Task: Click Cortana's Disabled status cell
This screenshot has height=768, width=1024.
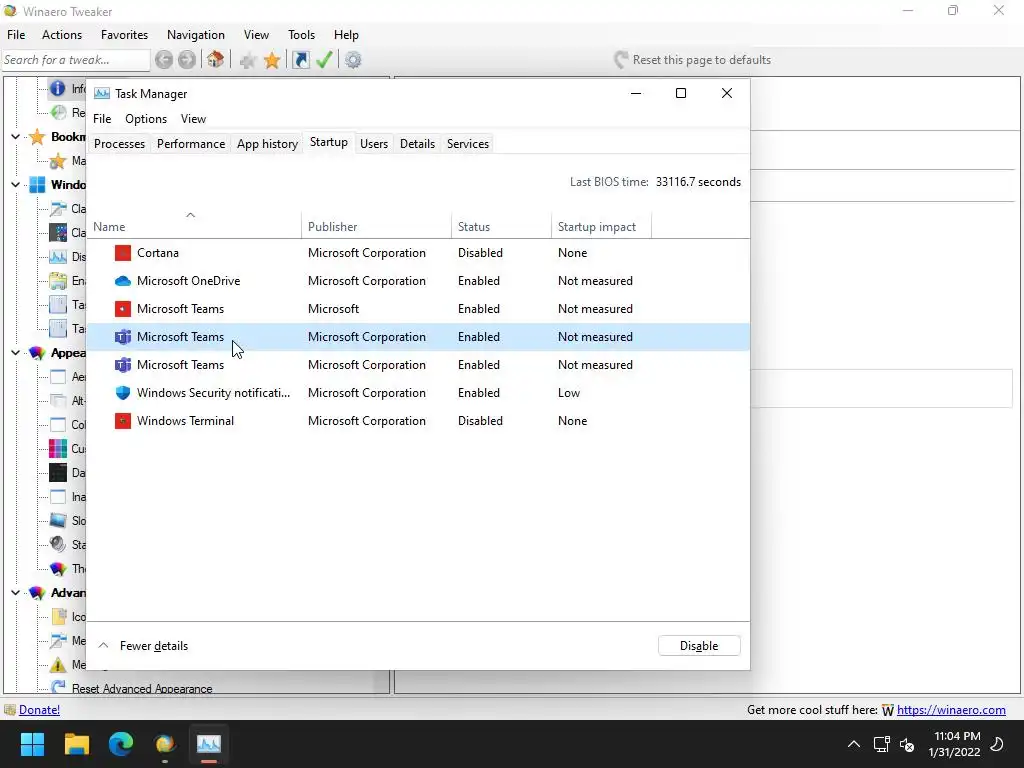Action: coord(480,253)
